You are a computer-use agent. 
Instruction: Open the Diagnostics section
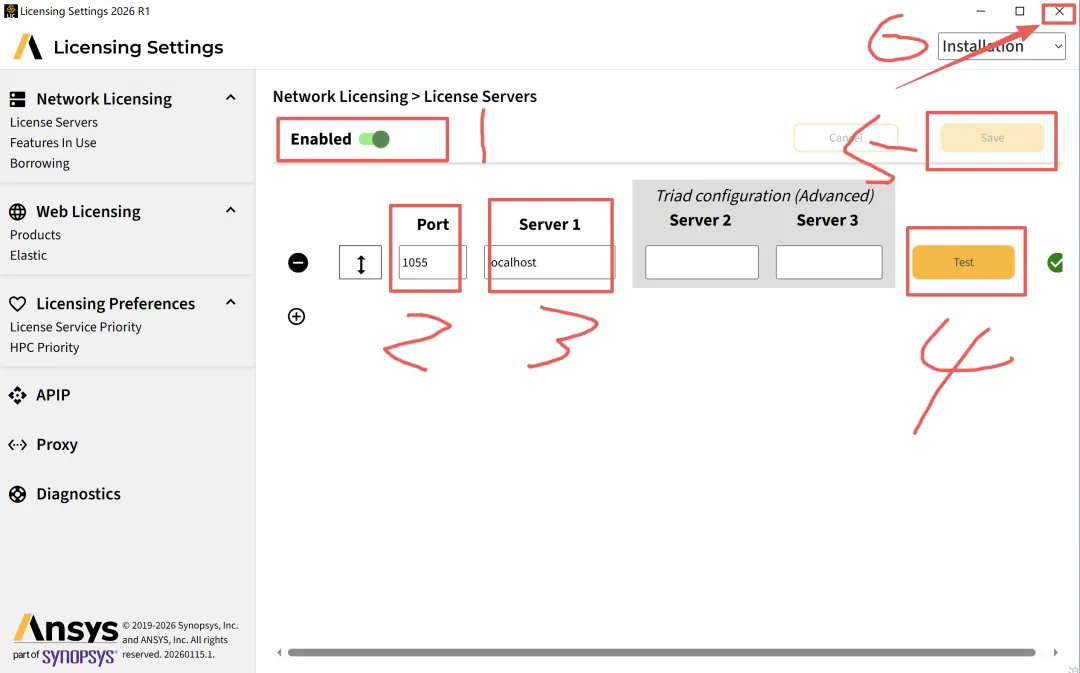pos(79,494)
